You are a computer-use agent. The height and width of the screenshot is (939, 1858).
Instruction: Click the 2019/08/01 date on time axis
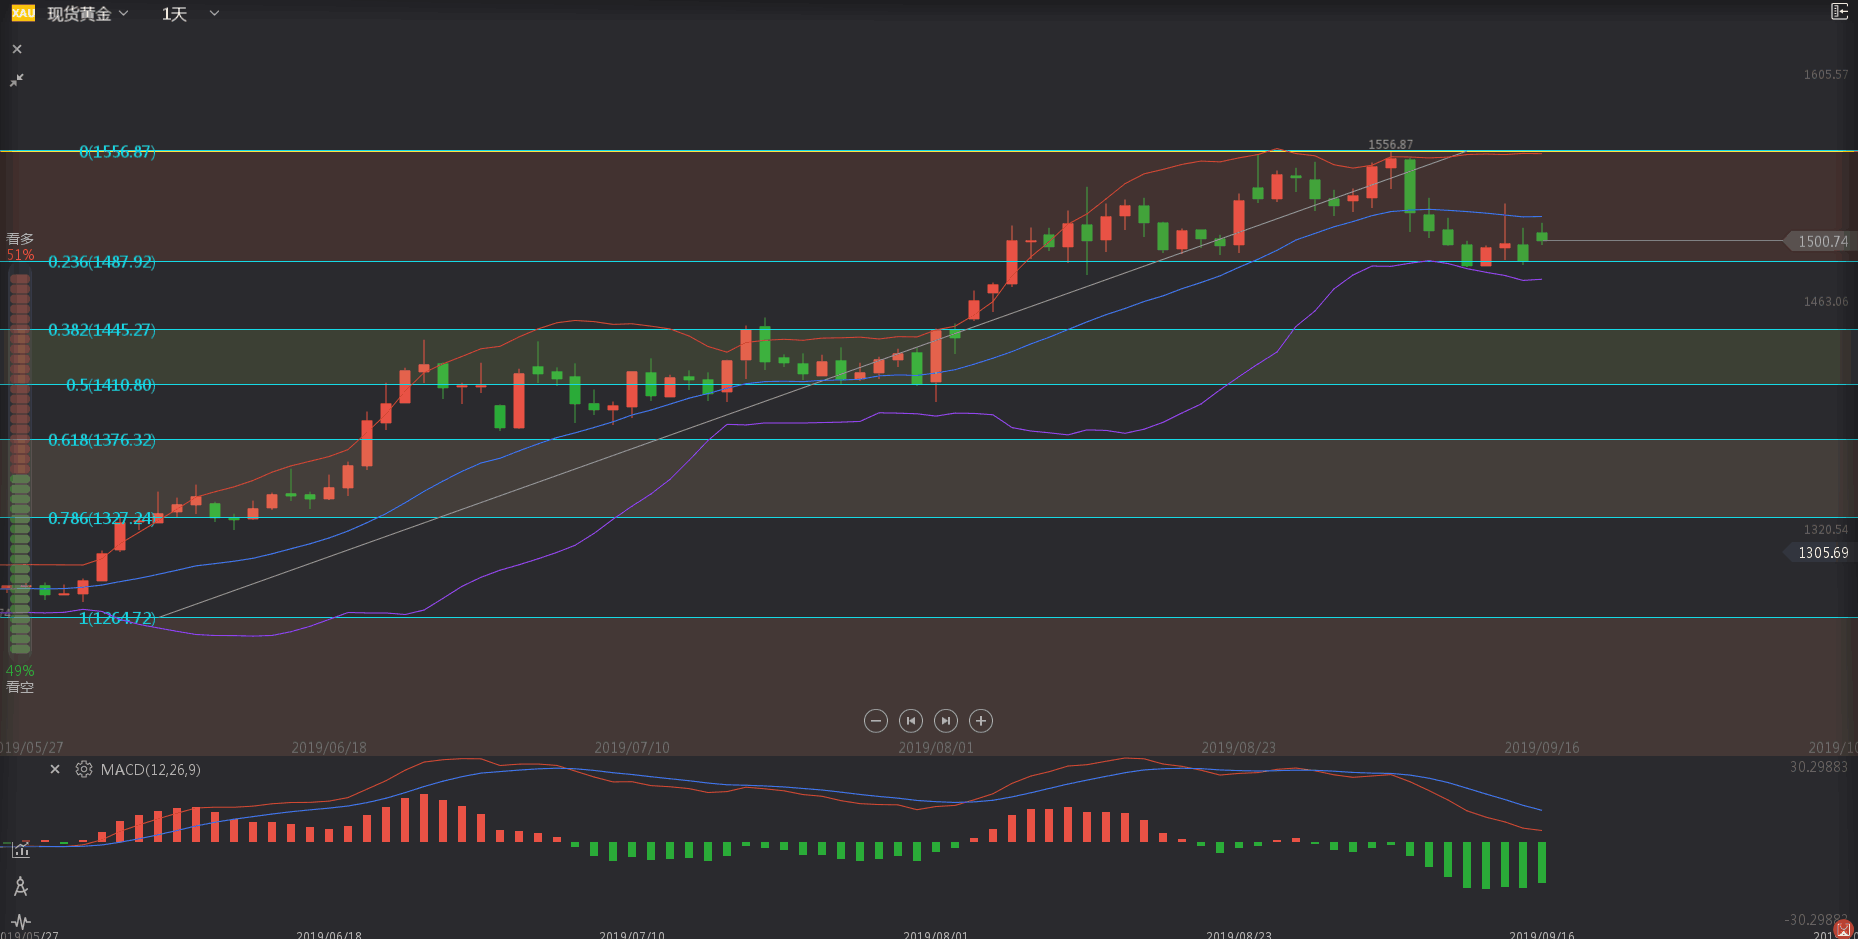[935, 748]
